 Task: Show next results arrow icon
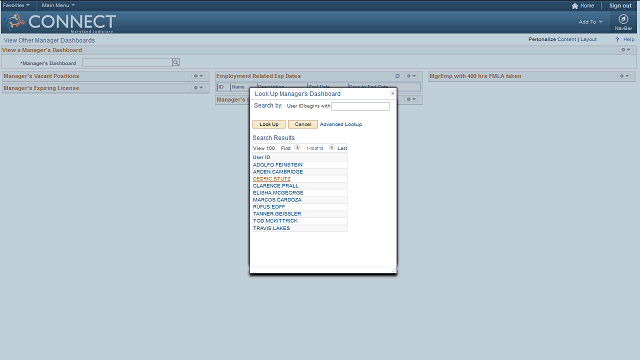[x=332, y=148]
